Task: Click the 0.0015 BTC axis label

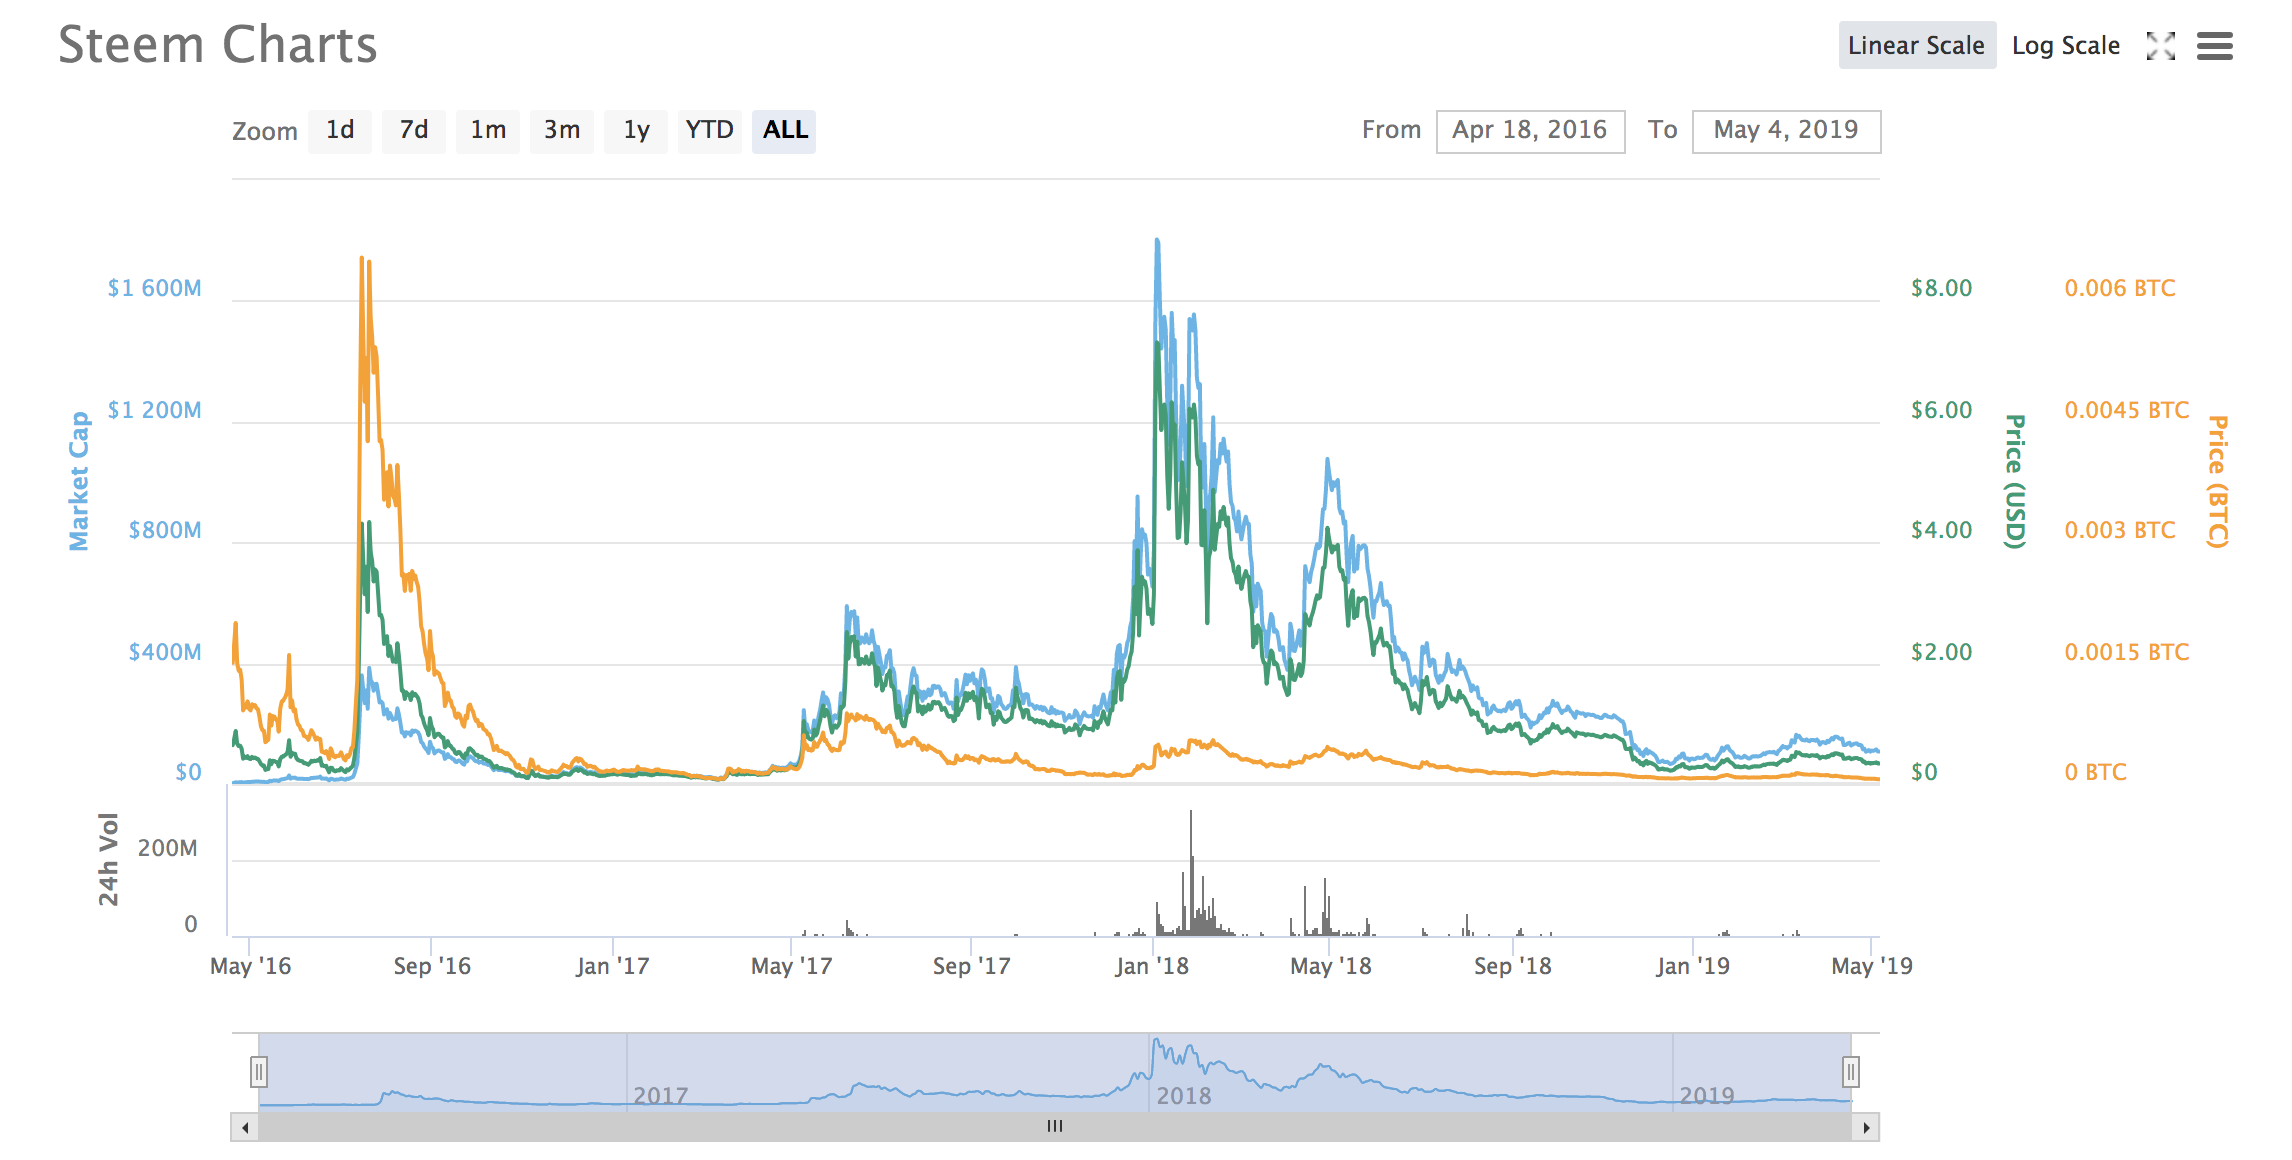Action: coord(2127,652)
